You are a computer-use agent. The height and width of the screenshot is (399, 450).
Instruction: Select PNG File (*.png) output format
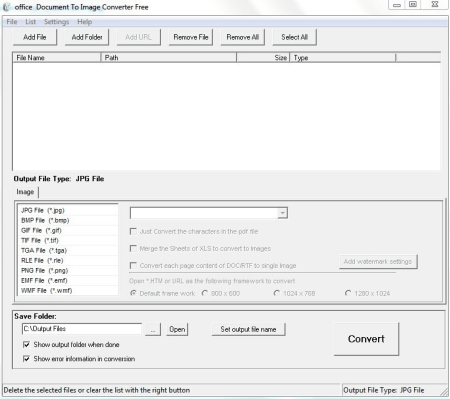click(68, 270)
